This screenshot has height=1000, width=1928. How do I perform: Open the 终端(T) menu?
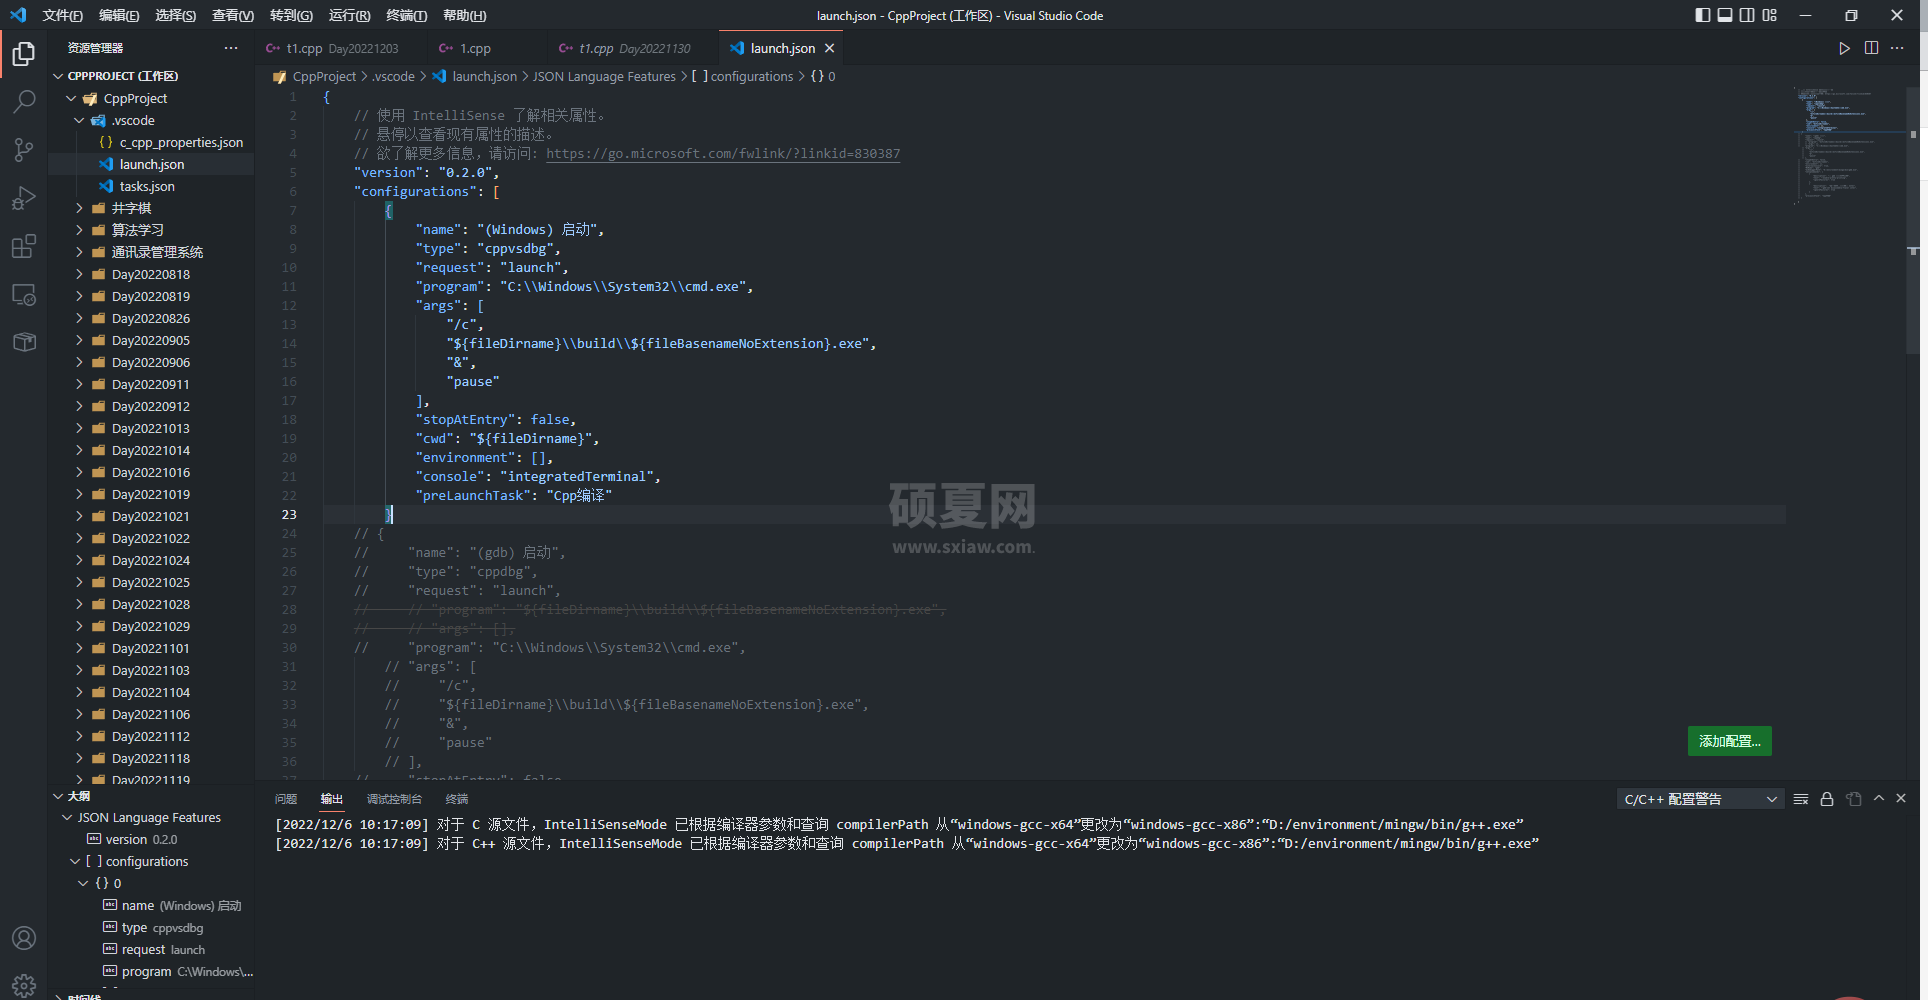406,15
